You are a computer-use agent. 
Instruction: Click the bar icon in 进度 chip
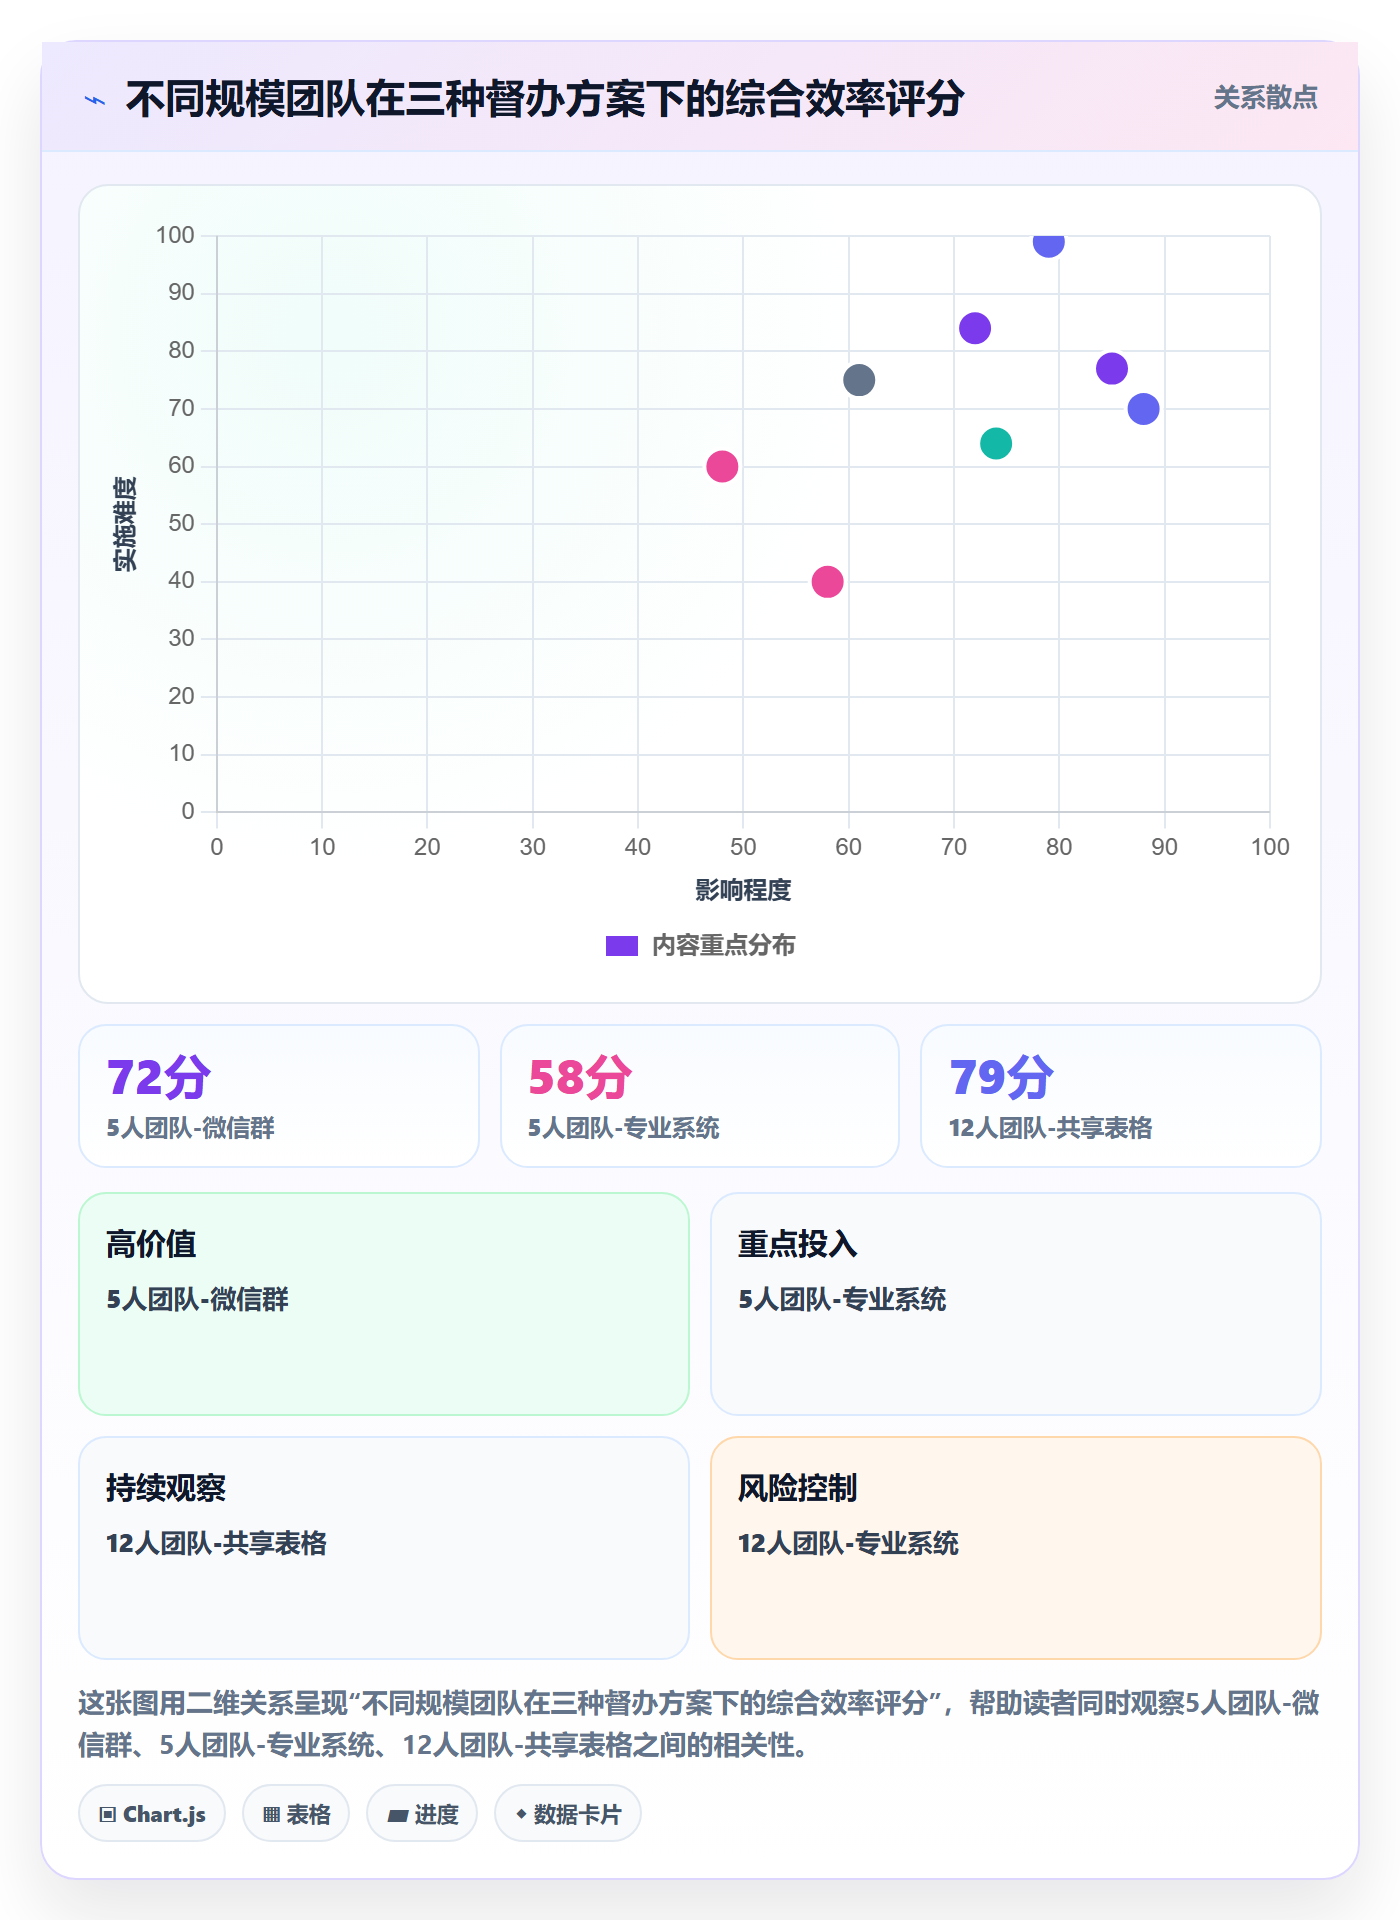coord(398,1816)
